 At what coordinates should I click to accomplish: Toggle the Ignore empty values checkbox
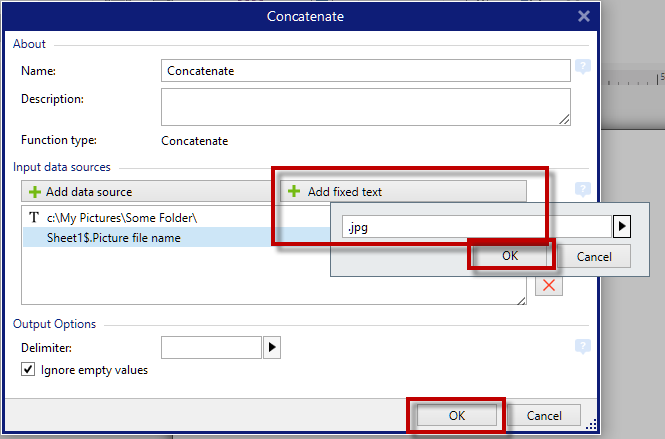click(28, 370)
